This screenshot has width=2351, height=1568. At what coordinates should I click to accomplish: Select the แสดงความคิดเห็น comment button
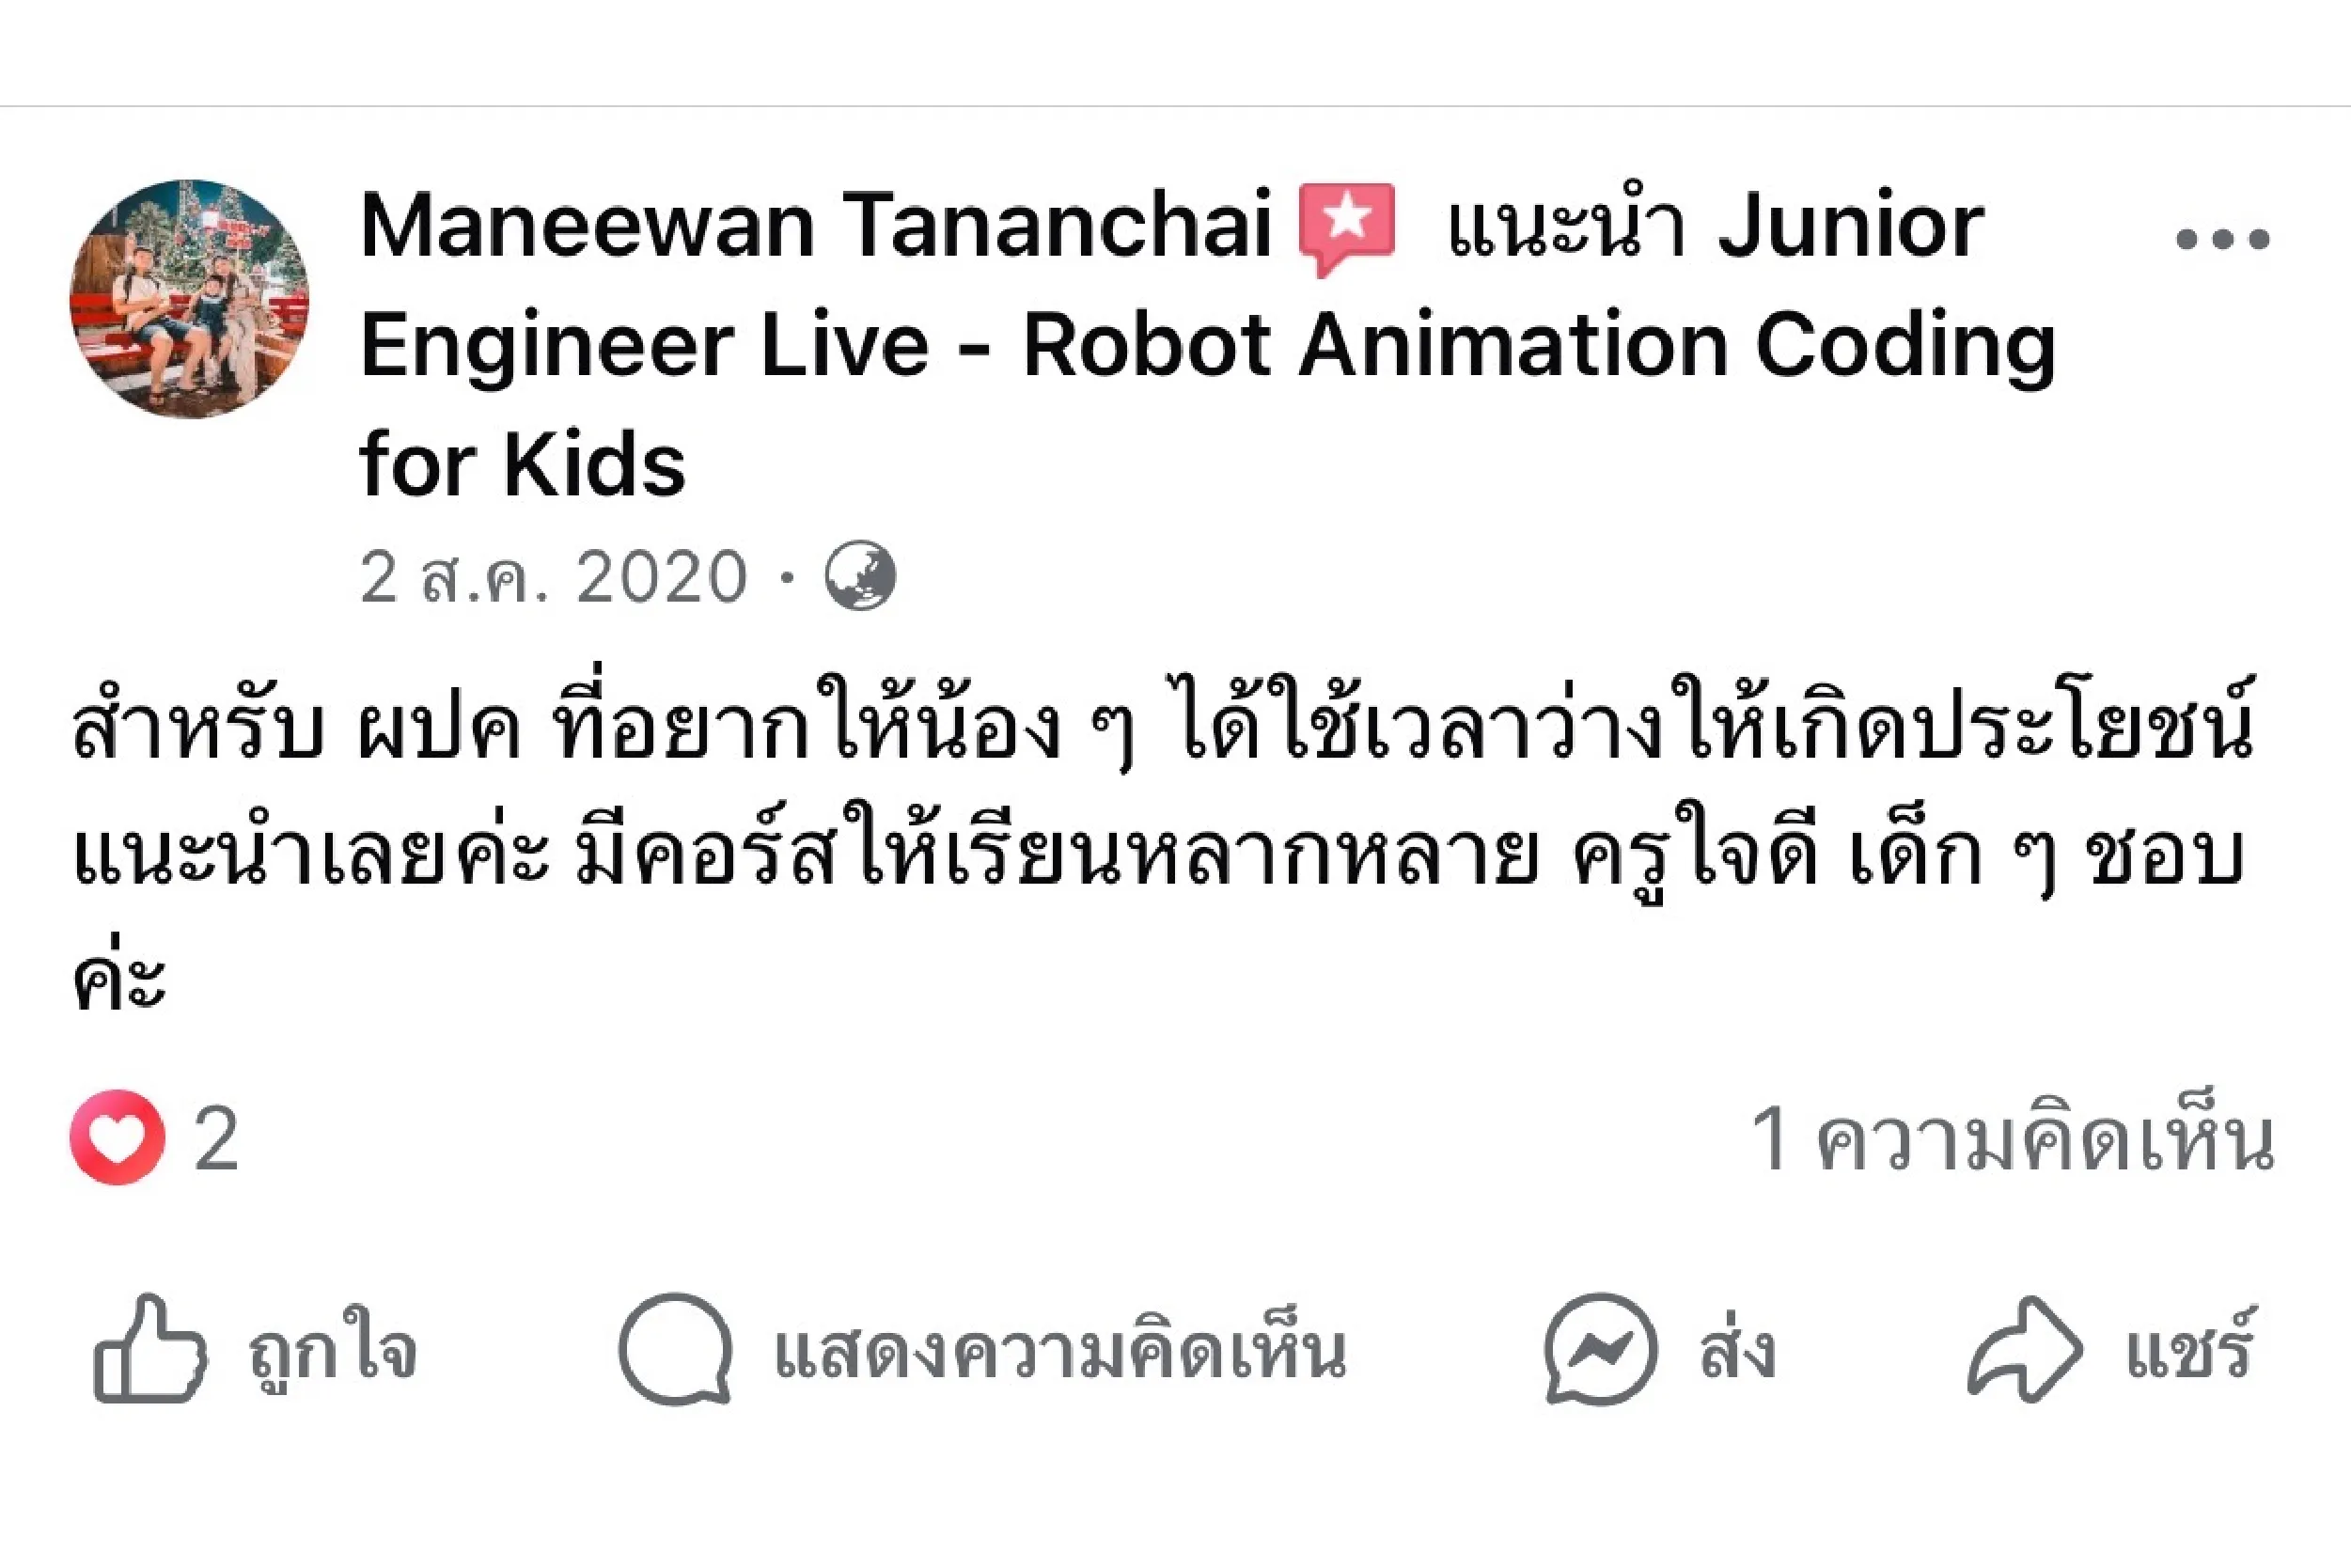click(1060, 1353)
